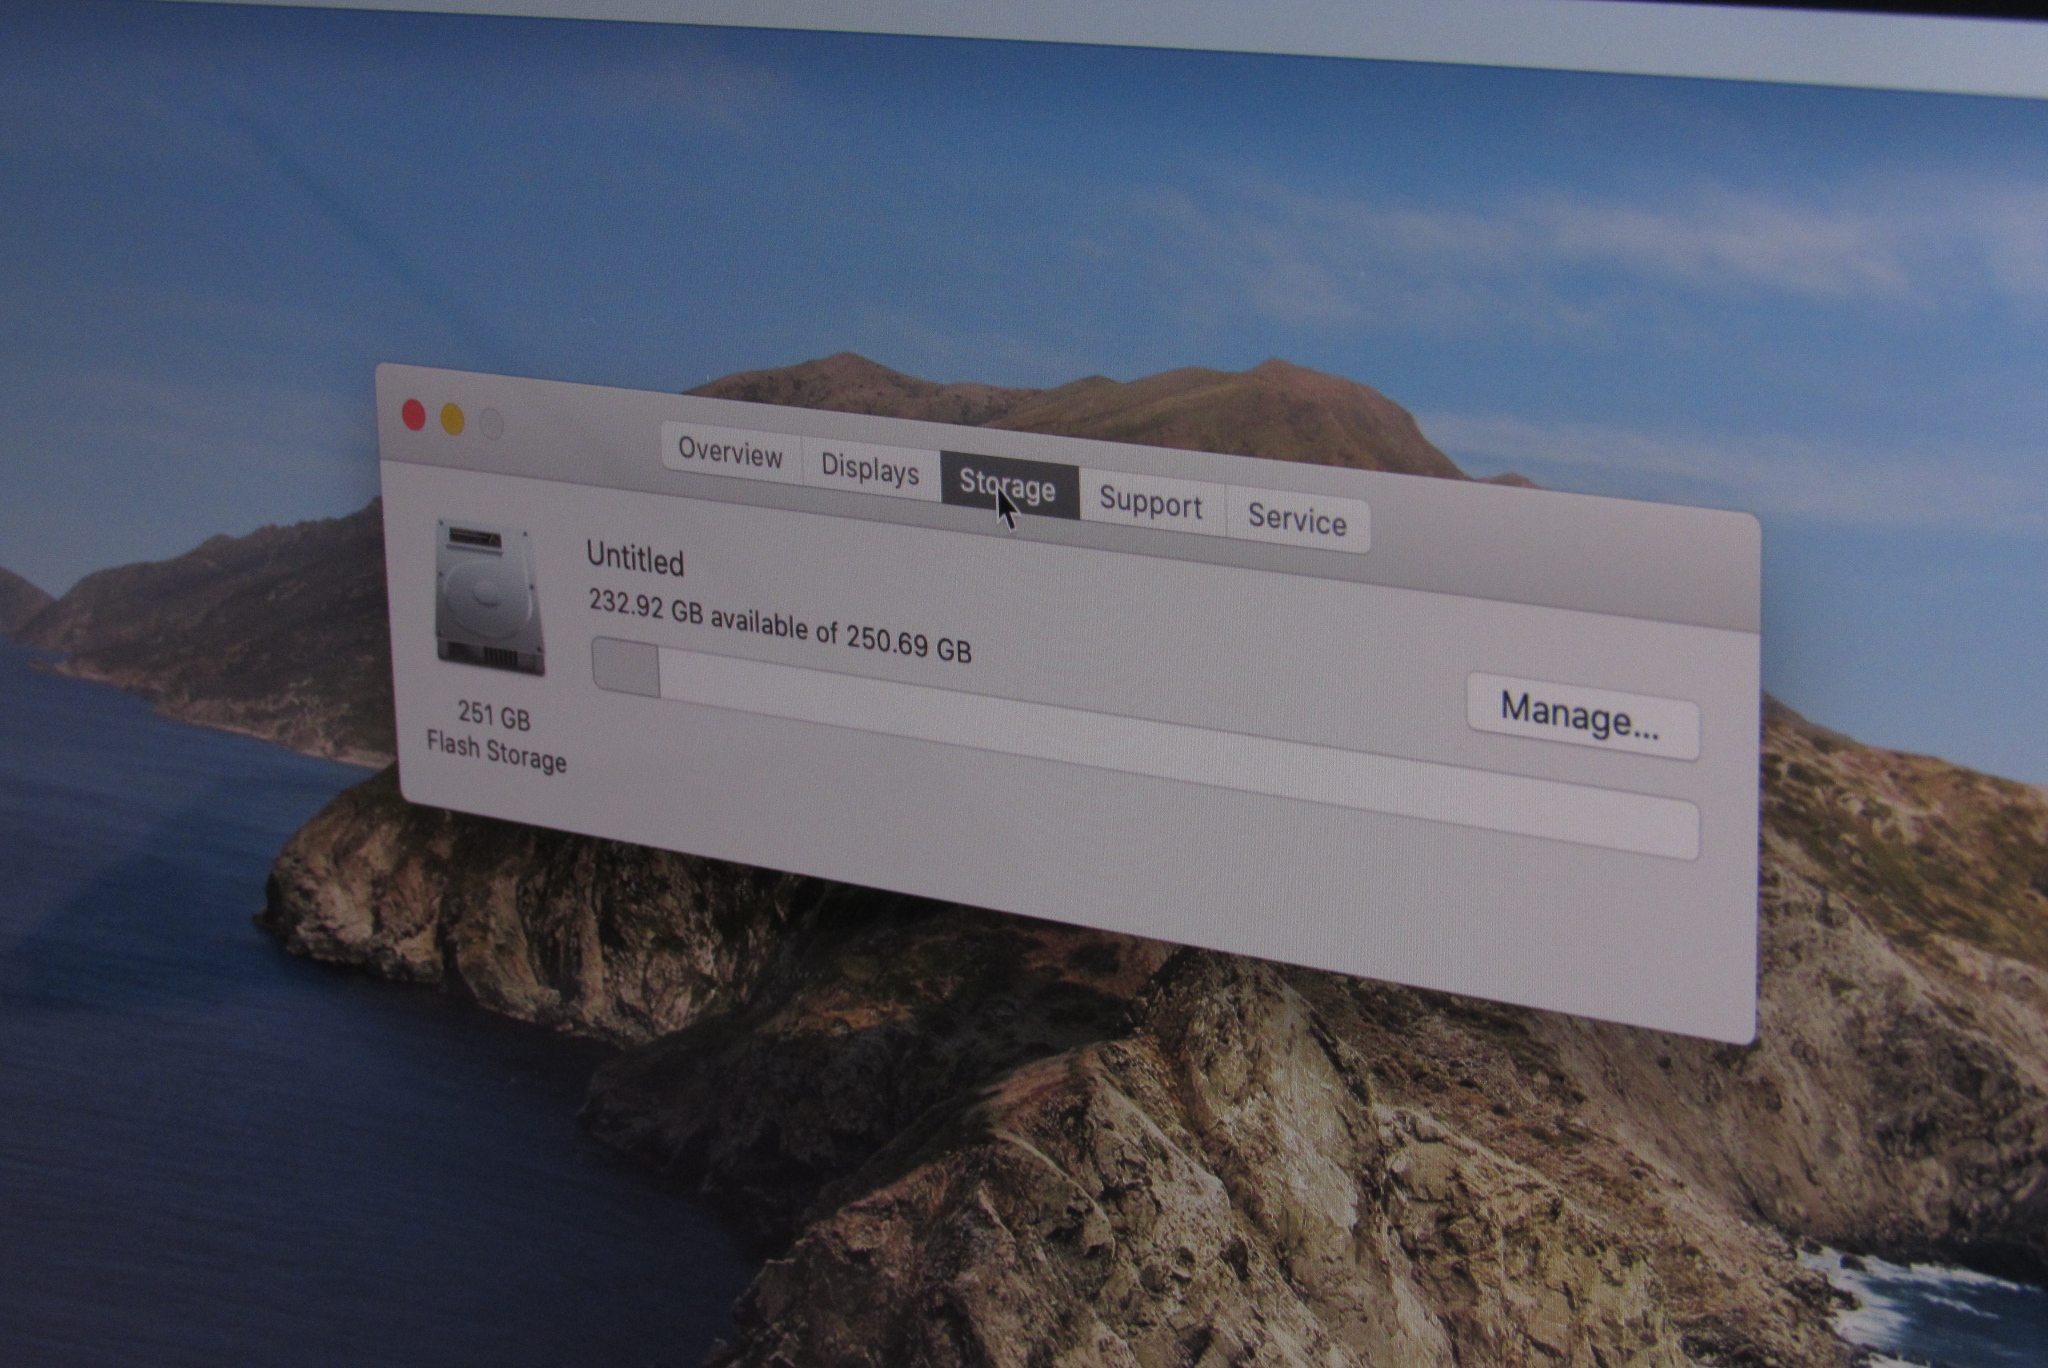Click the 250.69 GB total capacity text
Viewport: 2048px width, 1368px height.
pos(908,643)
